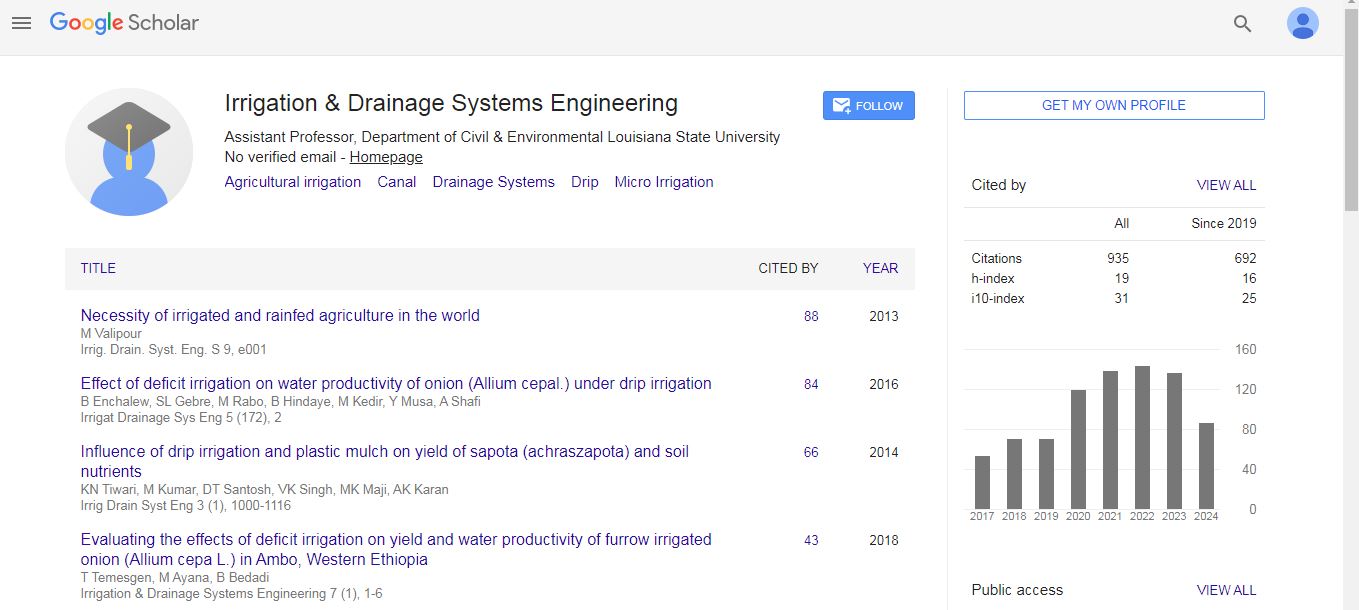The image size is (1359, 610).
Task: Open the Homepage link
Action: (x=386, y=157)
